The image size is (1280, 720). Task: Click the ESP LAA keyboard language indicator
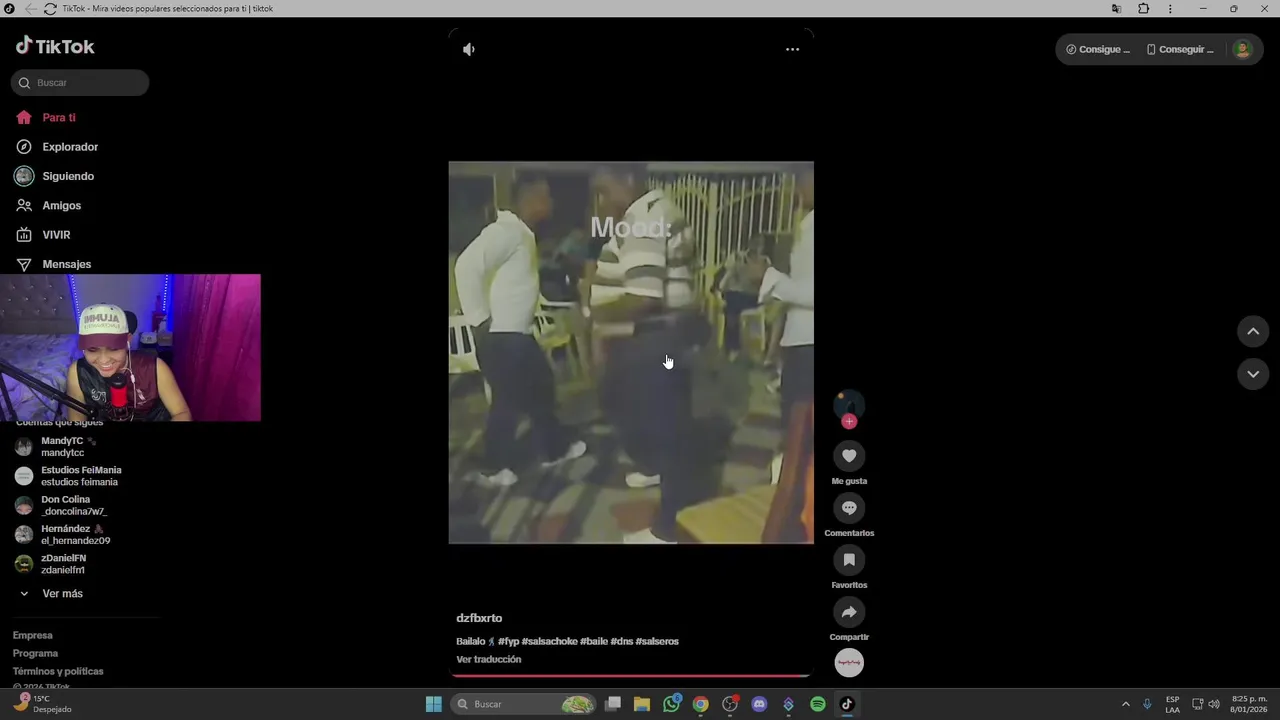(1172, 704)
